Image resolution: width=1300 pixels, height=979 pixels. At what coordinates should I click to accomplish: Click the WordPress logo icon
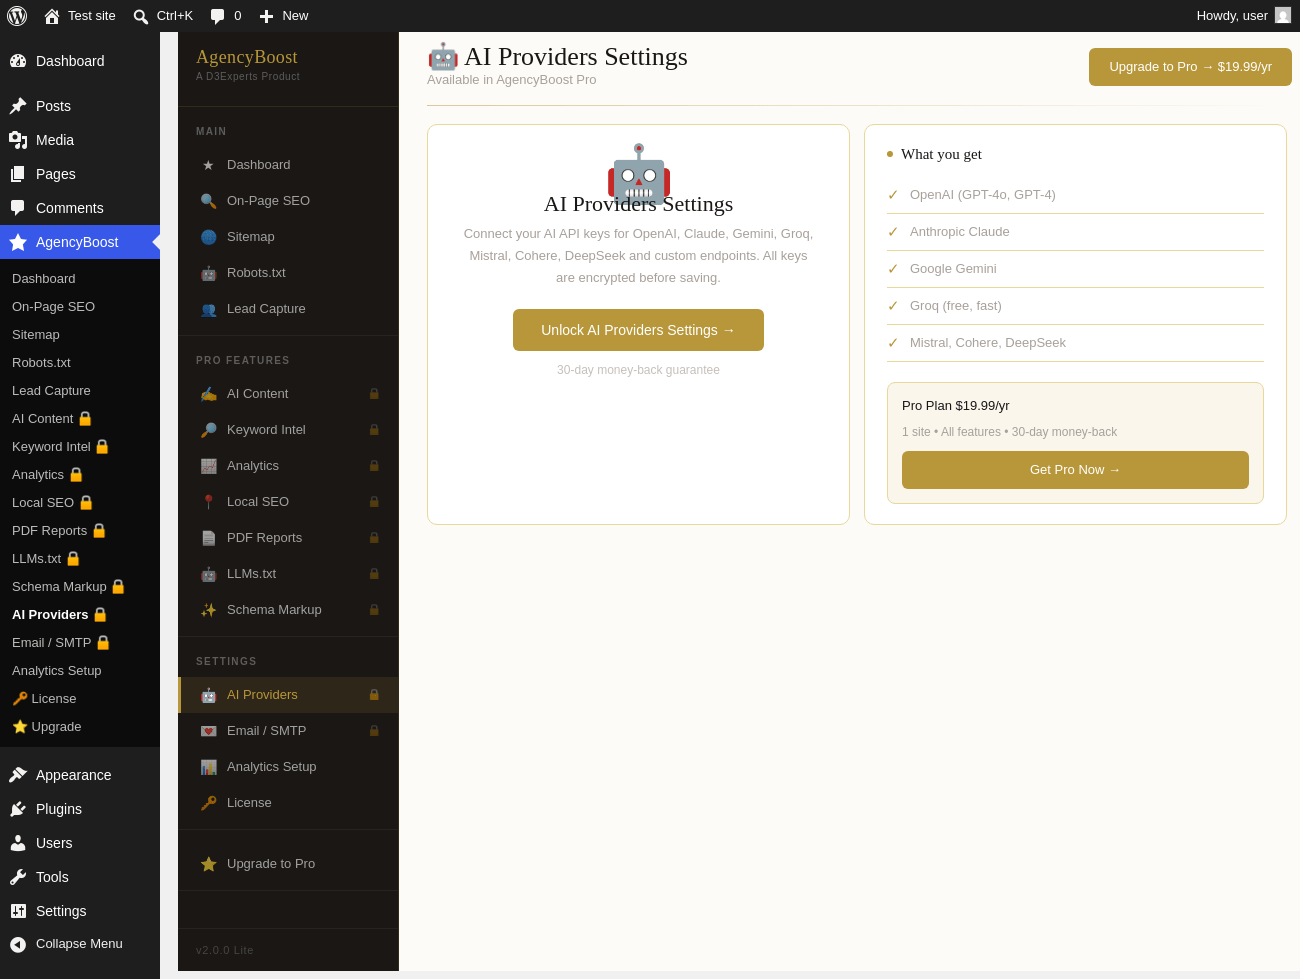tap(17, 16)
